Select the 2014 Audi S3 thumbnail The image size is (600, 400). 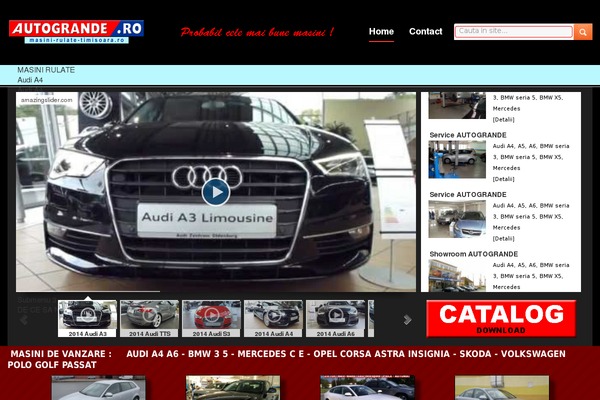pyautogui.click(x=212, y=318)
